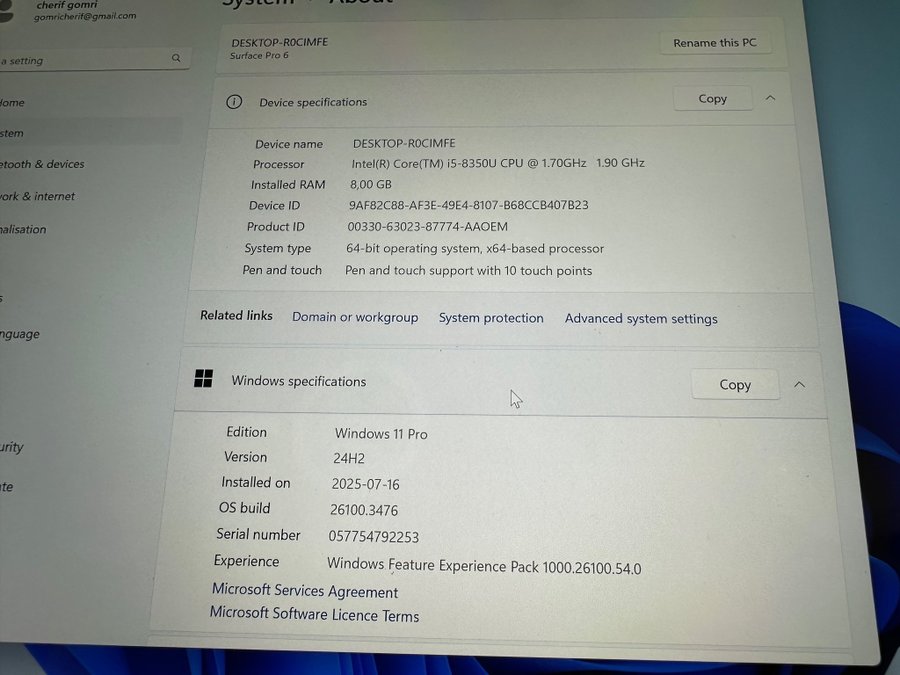Click the Surface Pro 6 model text
The height and width of the screenshot is (675, 900).
click(259, 56)
